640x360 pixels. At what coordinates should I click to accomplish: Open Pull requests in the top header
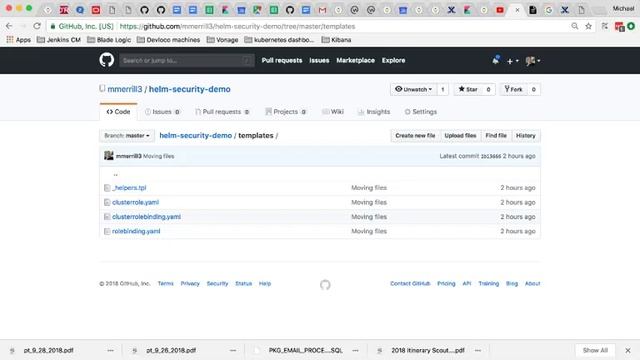(x=282, y=60)
